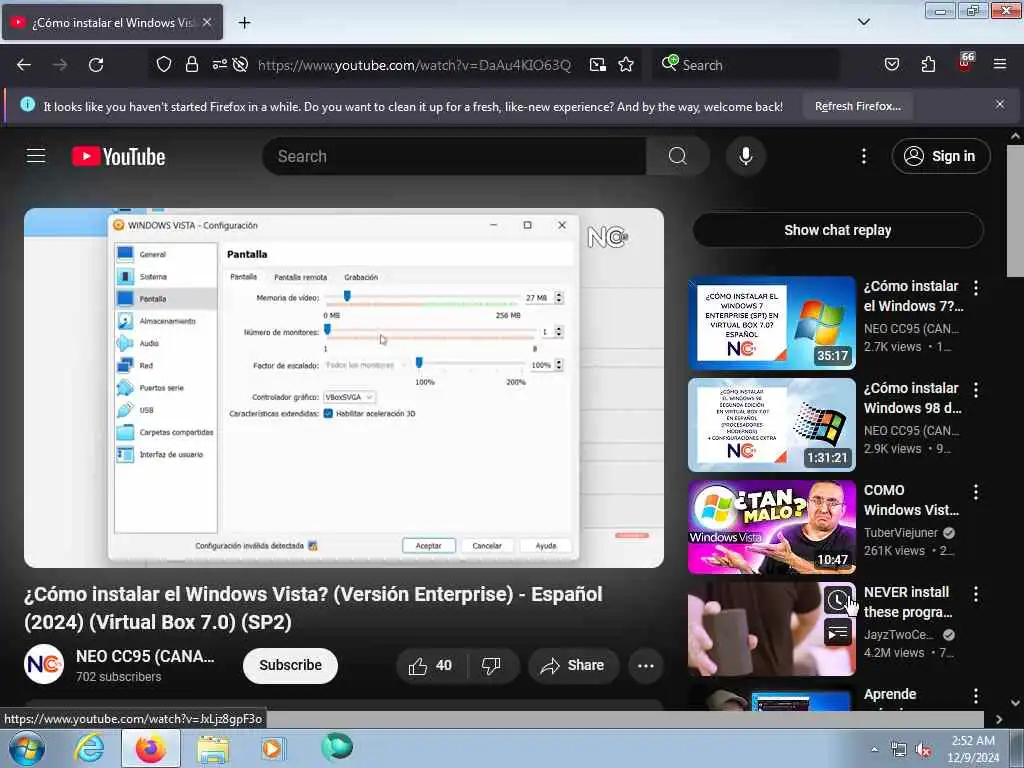The width and height of the screenshot is (1024, 768).
Task: Open the taskbar clock showing 2:52 AM
Action: tap(973, 749)
